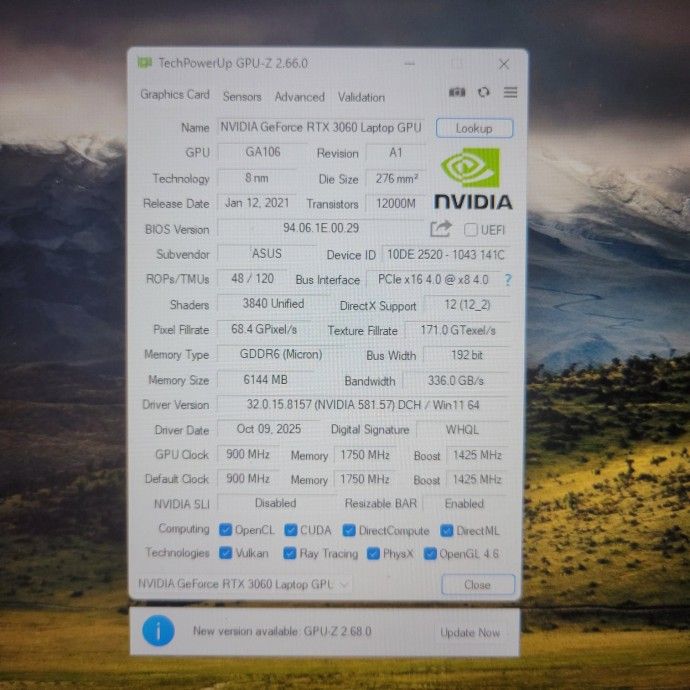Click the Subvendor value ASUS
The image size is (690, 690).
(267, 253)
